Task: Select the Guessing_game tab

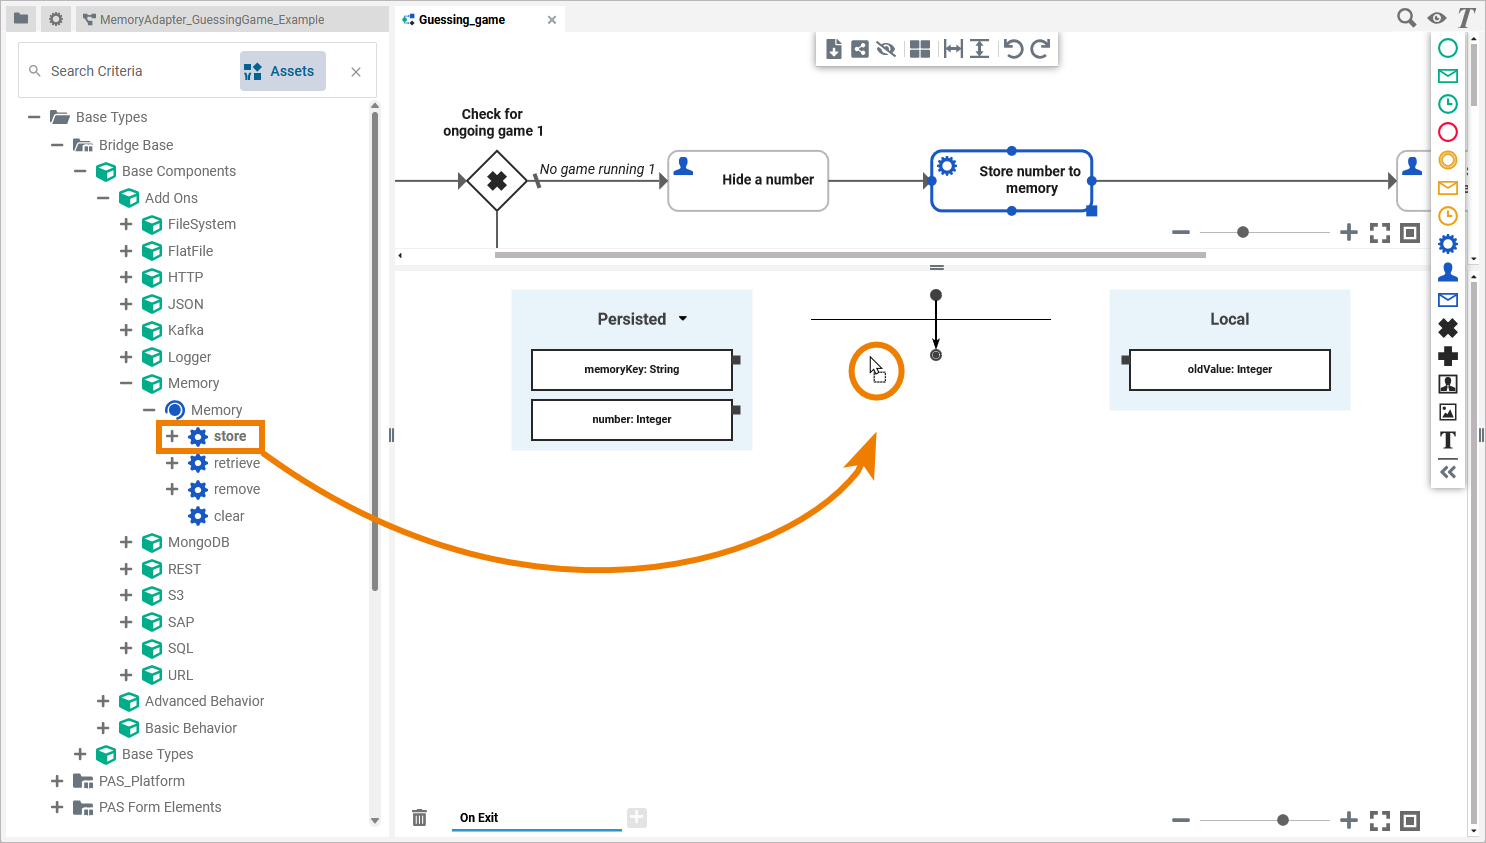Action: click(462, 20)
